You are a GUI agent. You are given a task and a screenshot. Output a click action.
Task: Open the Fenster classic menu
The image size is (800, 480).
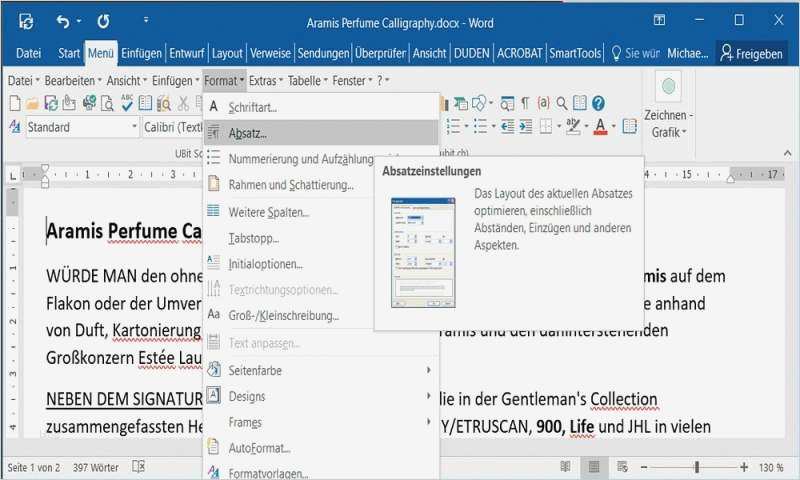pyautogui.click(x=352, y=81)
